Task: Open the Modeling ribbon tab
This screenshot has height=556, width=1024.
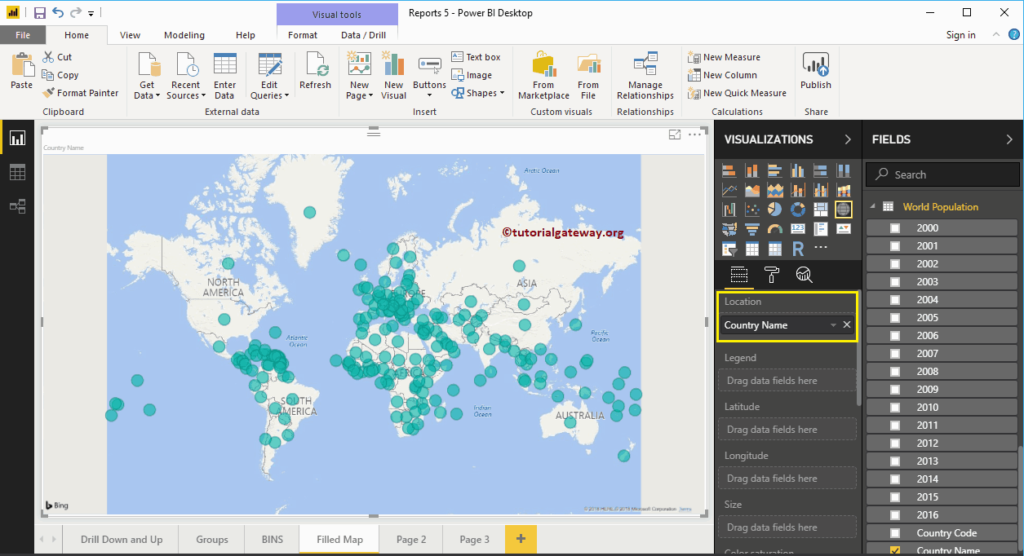Action: click(184, 35)
